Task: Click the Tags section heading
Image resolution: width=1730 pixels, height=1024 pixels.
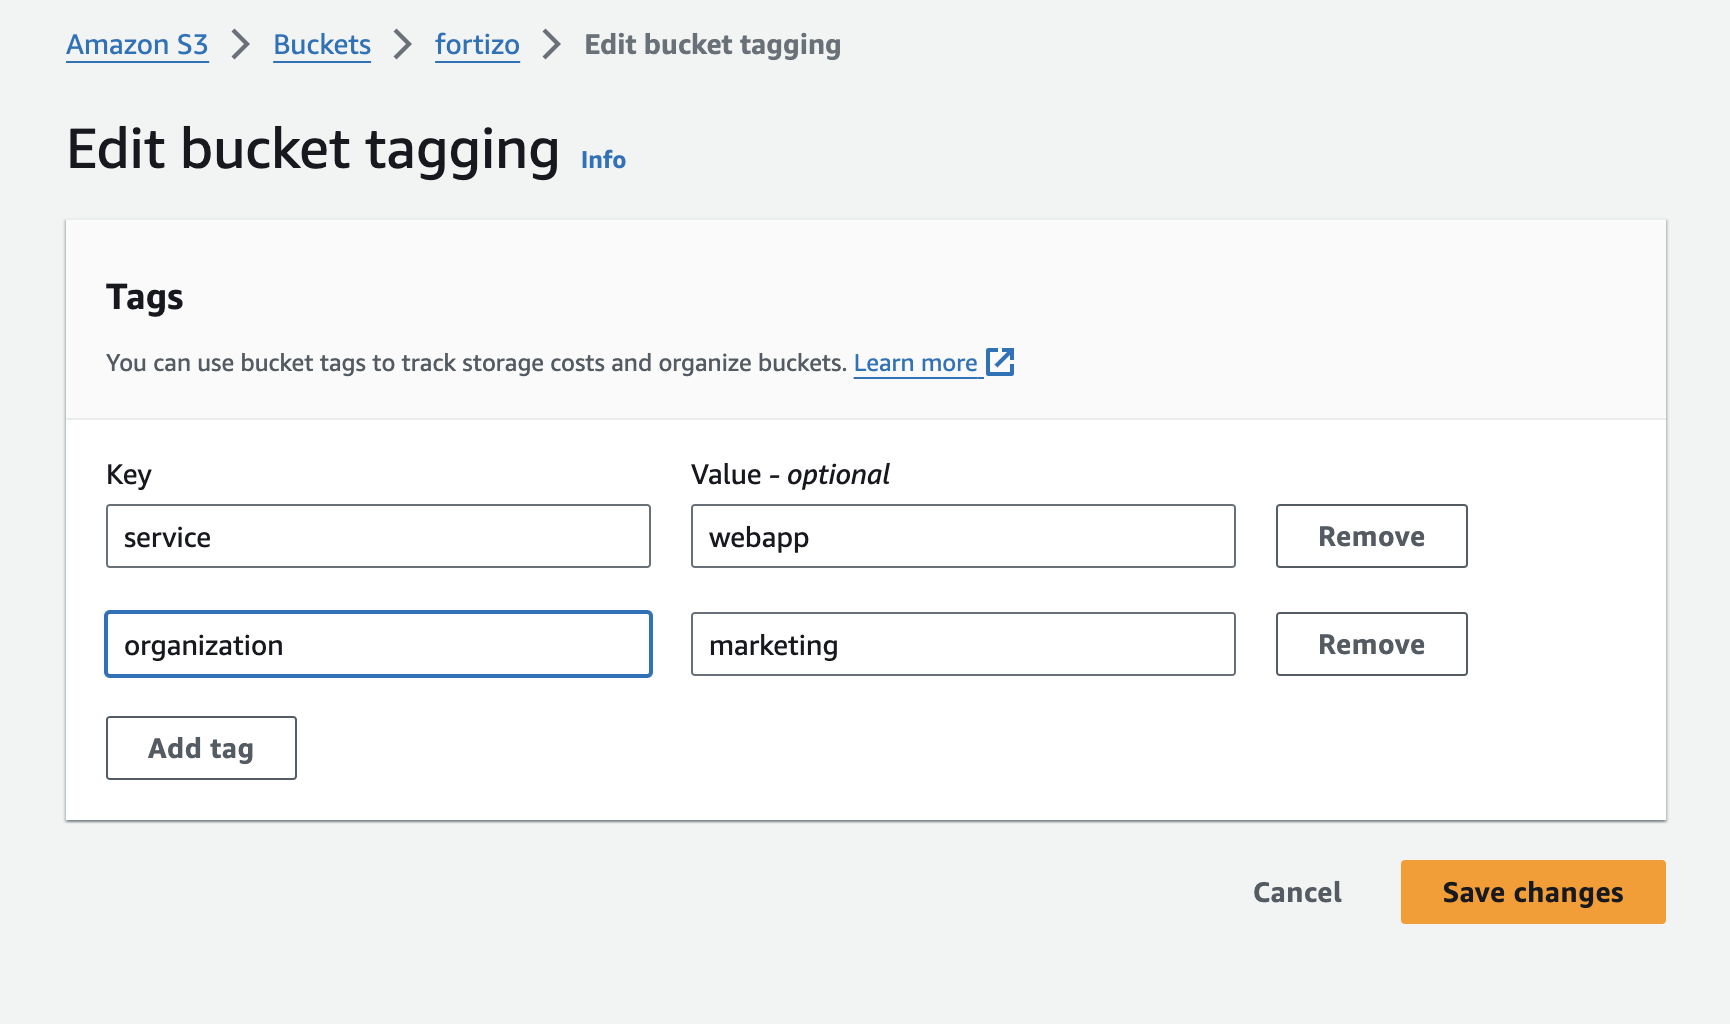Action: pyautogui.click(x=145, y=297)
